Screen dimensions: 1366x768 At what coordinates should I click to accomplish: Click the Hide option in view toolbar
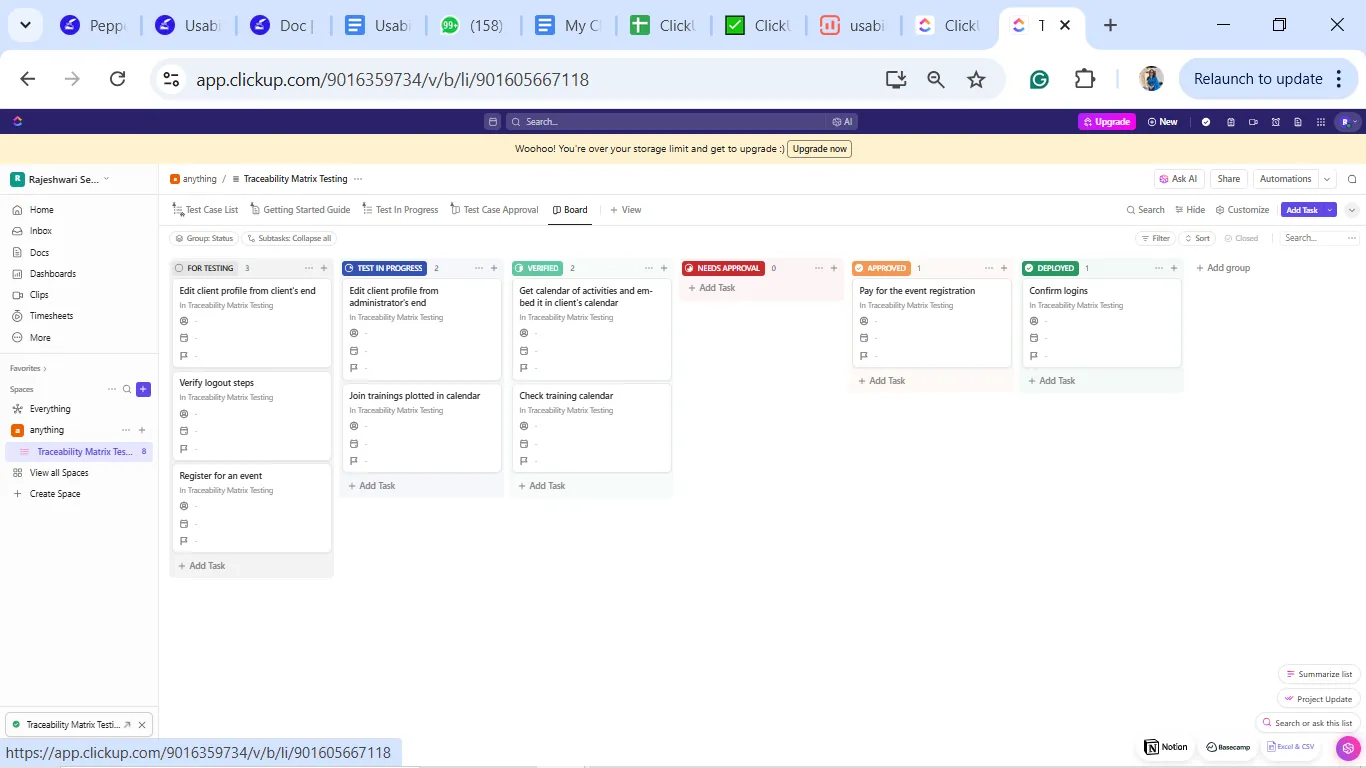[1190, 210]
